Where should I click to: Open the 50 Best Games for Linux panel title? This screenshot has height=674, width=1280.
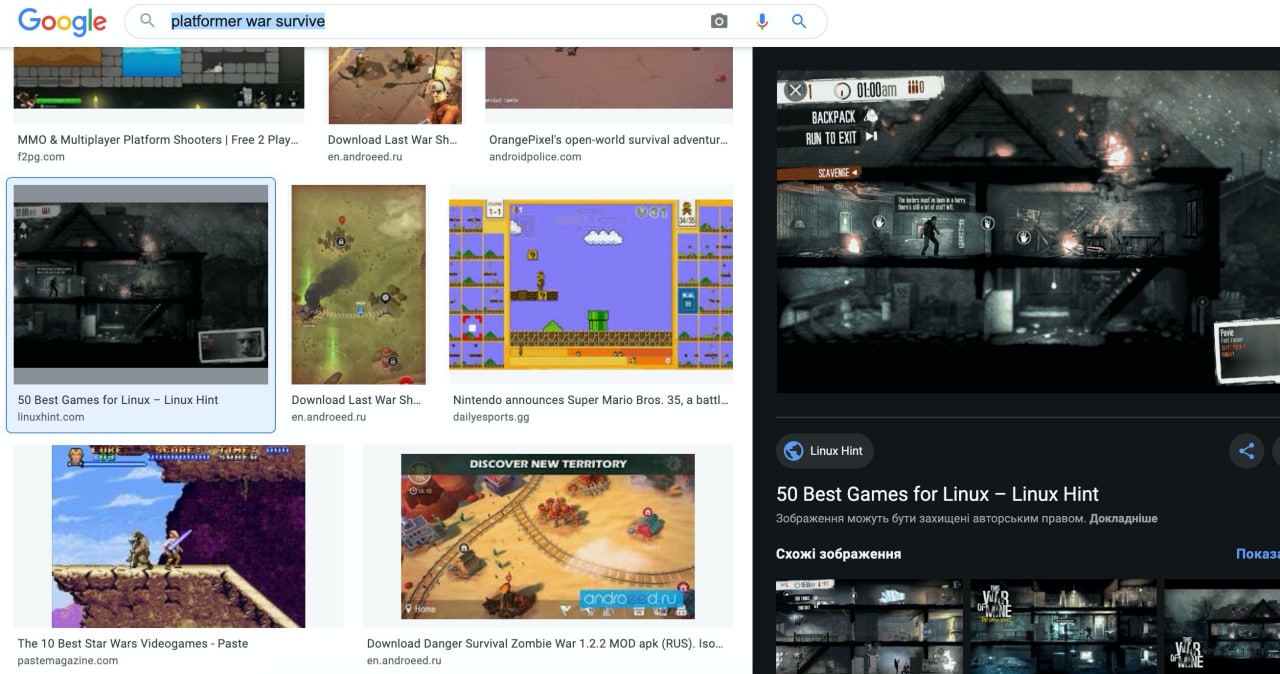(x=937, y=494)
